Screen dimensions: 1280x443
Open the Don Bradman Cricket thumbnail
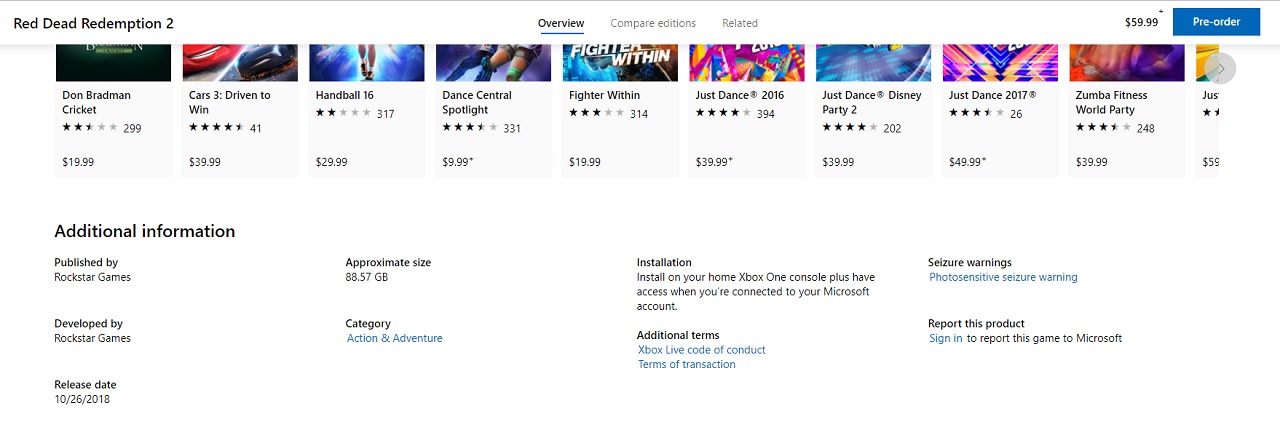[x=113, y=63]
